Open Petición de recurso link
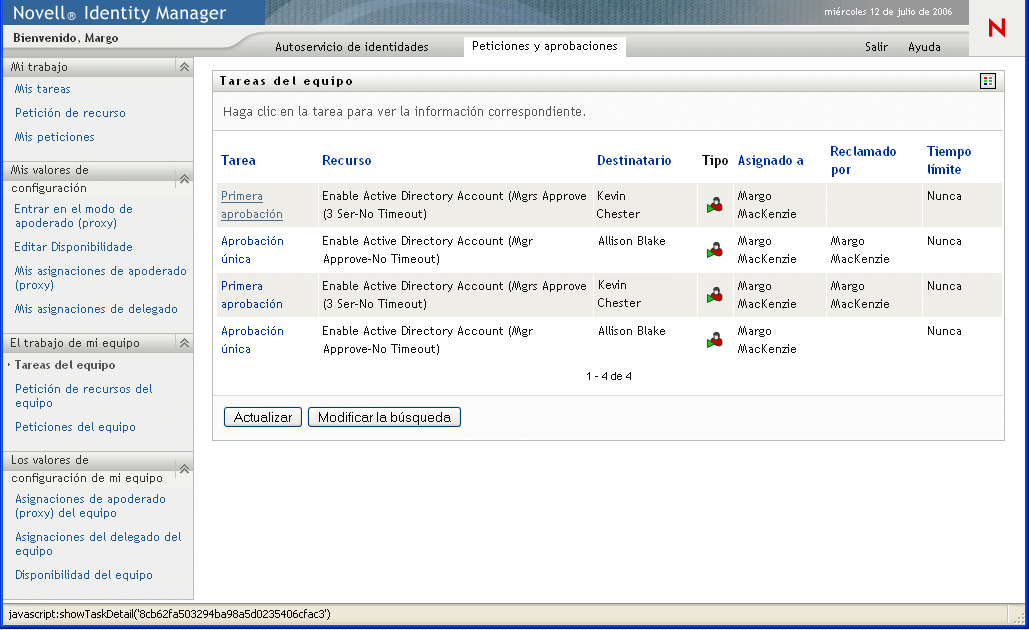This screenshot has width=1029, height=630. (x=70, y=113)
